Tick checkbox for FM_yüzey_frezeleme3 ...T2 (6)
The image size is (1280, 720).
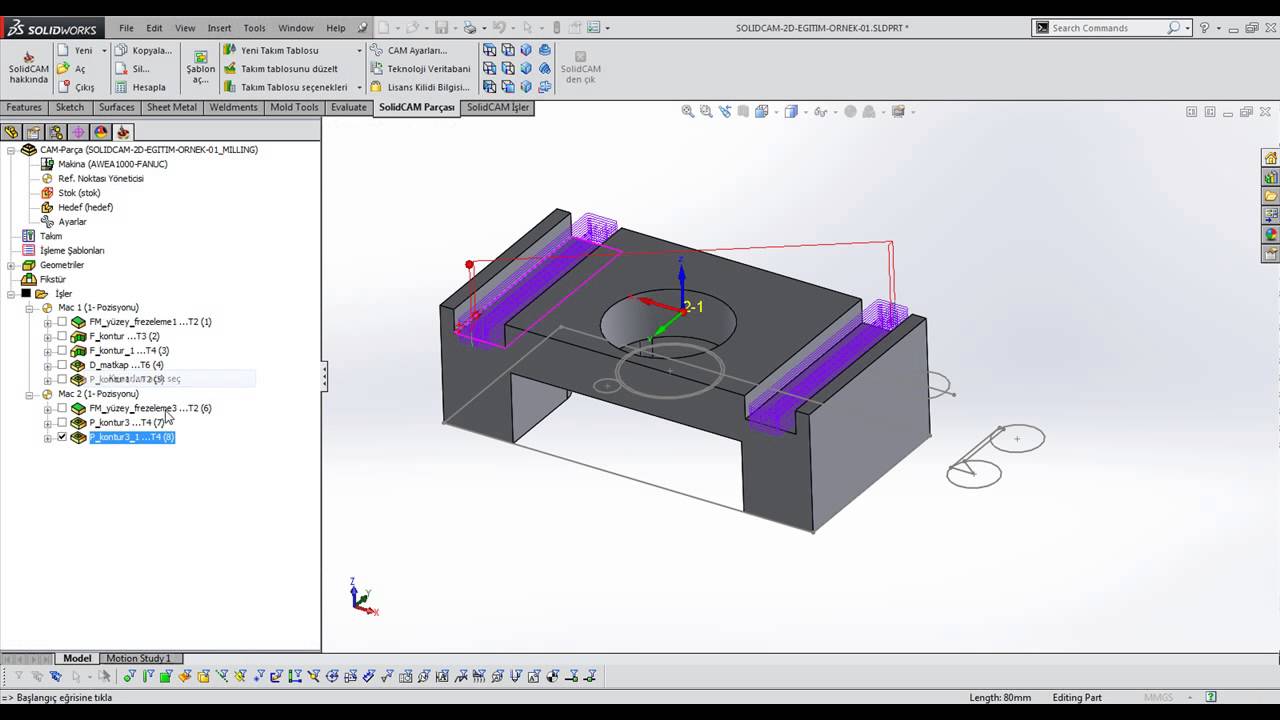pyautogui.click(x=62, y=408)
